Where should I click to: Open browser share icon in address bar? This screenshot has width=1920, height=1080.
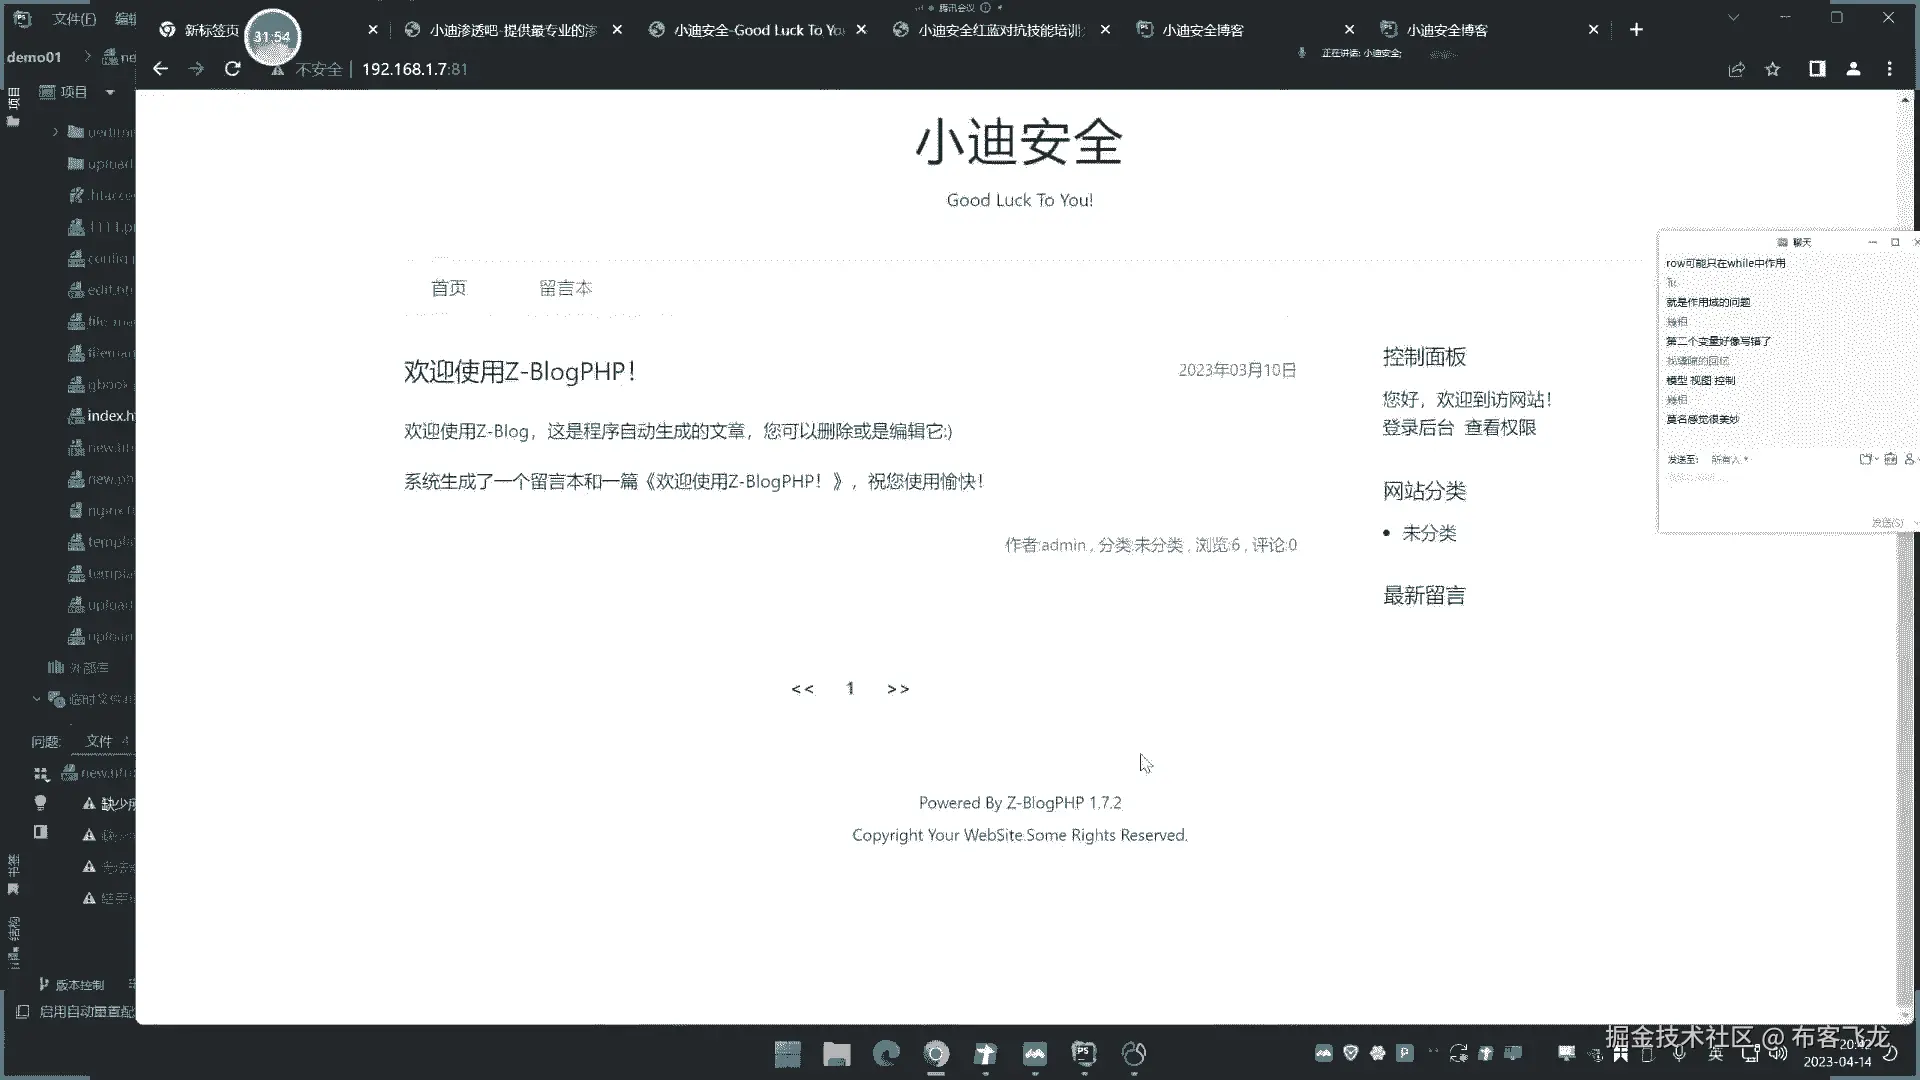(x=1736, y=69)
